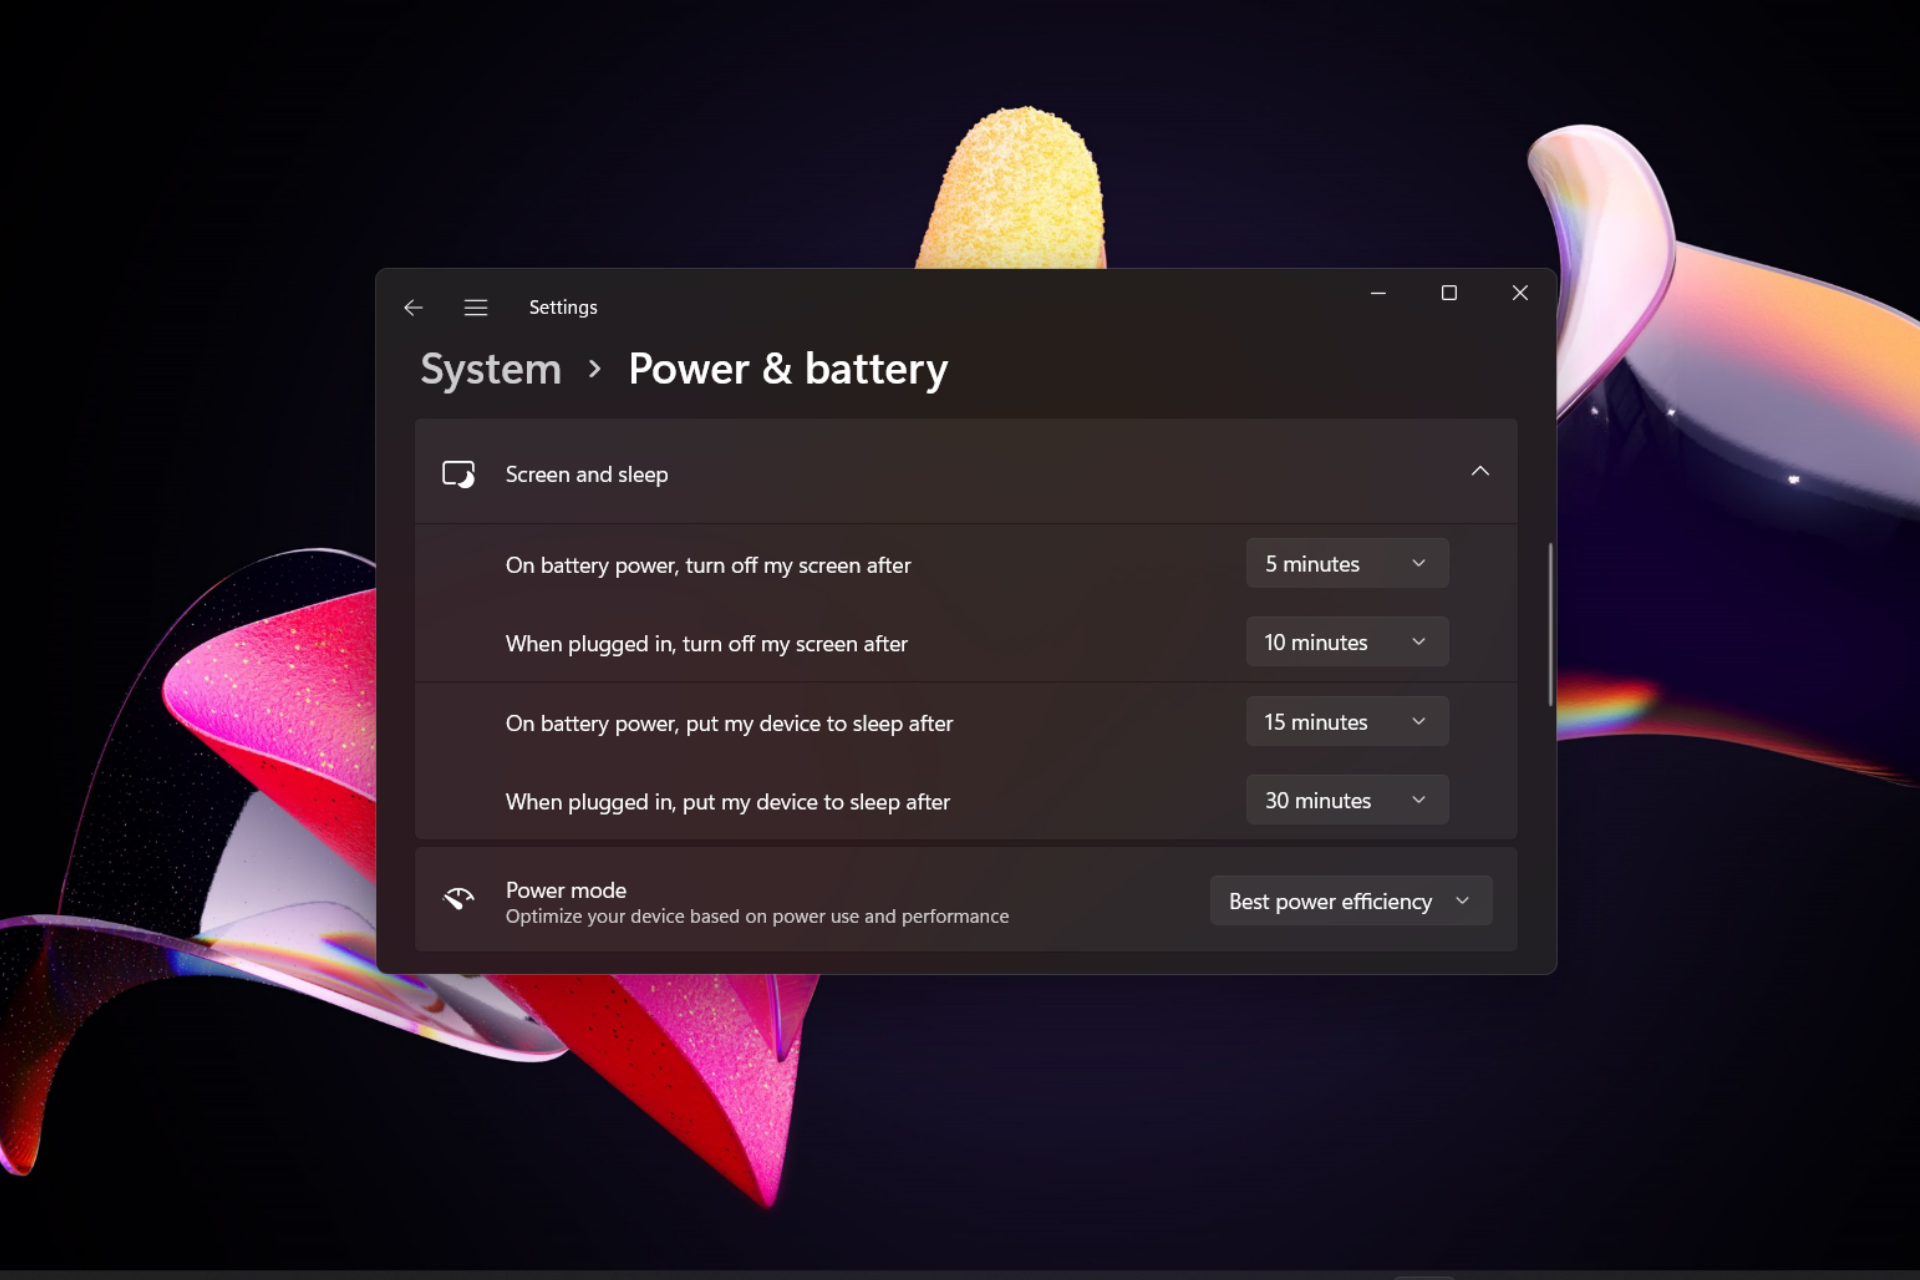Screen dimensions: 1920x1280
Task: Open the battery power screen timeout dropdown
Action: (x=1343, y=563)
